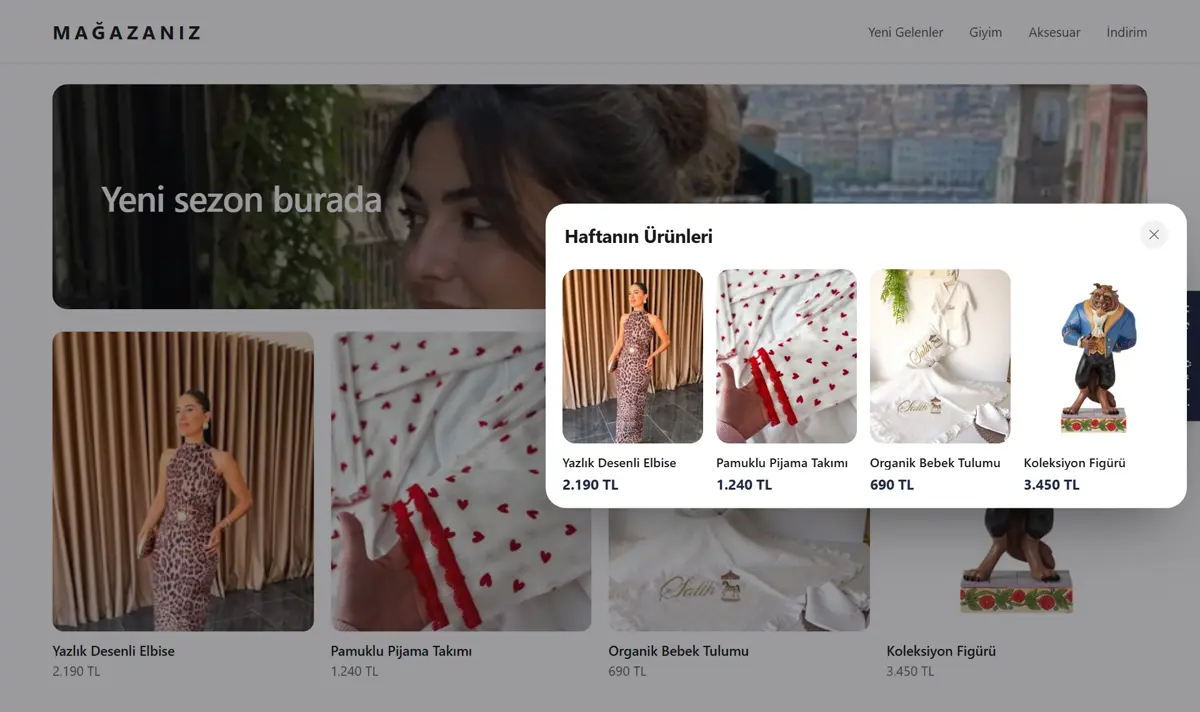
Task: Click the grey 690 TL price in page grid
Action: tap(628, 671)
